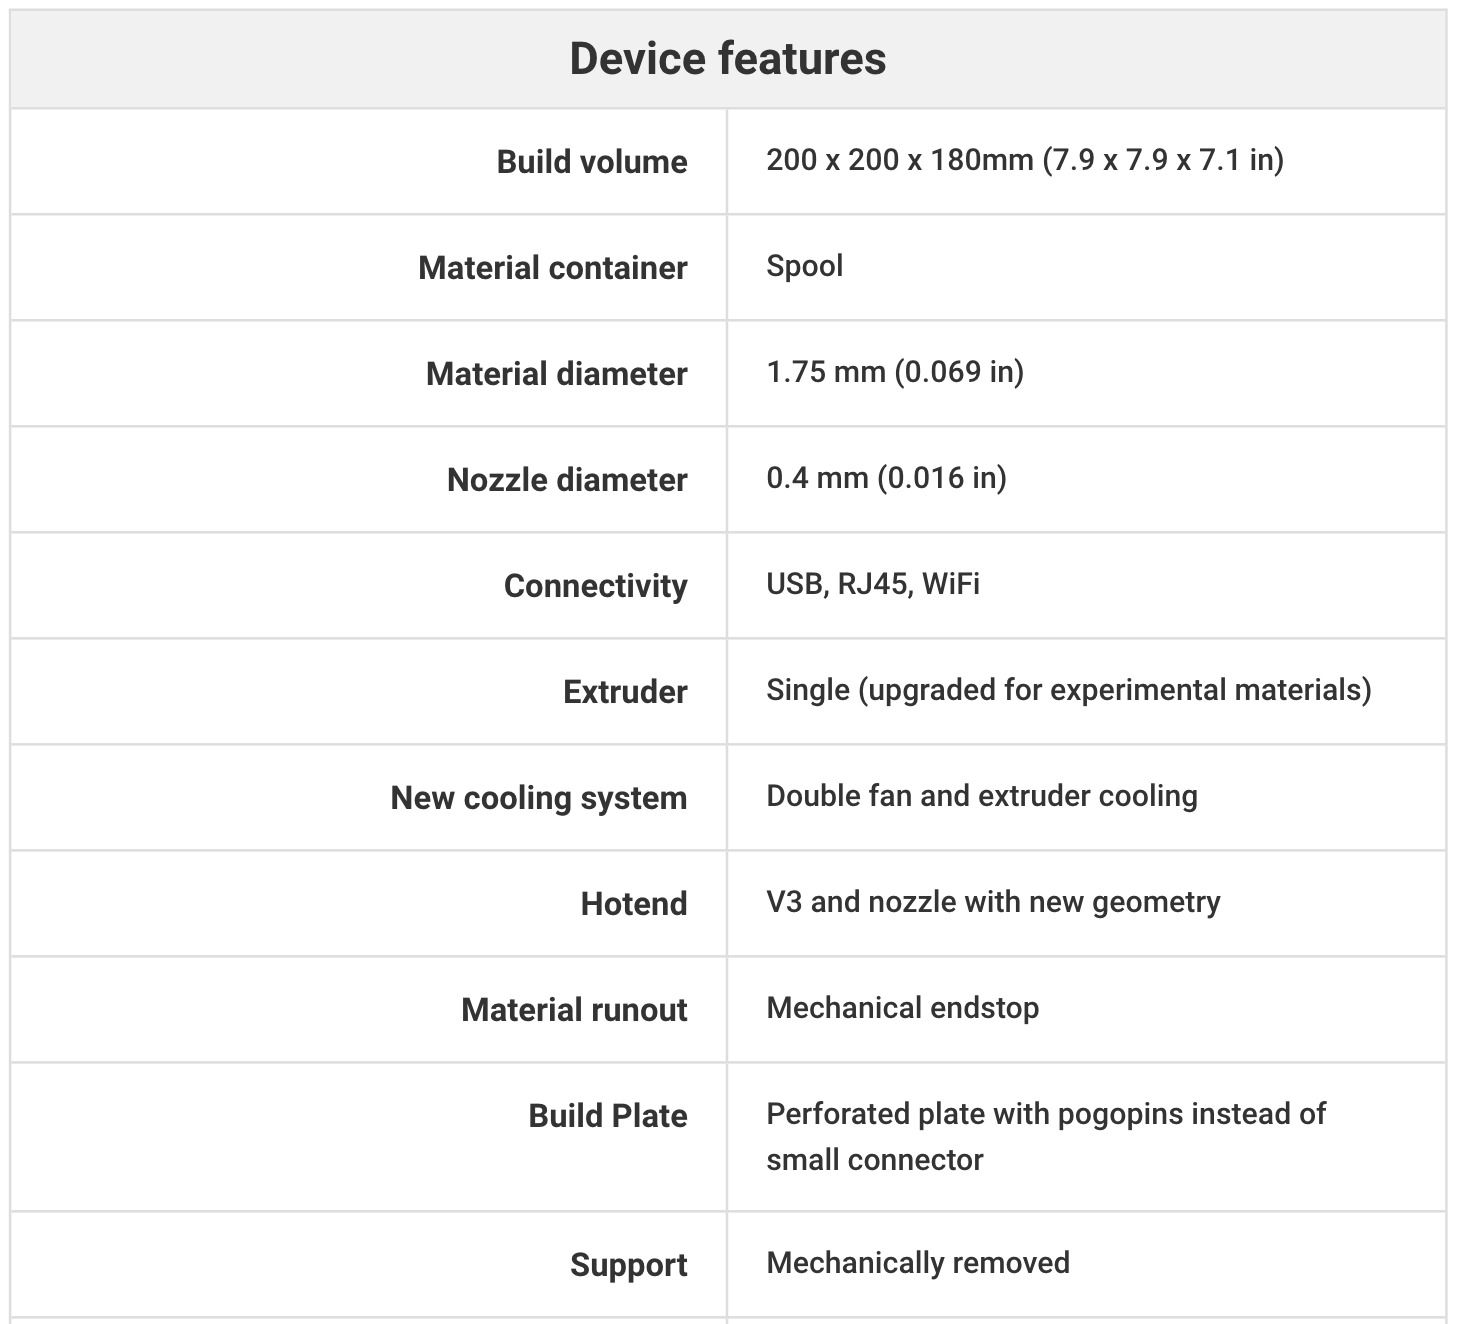Image resolution: width=1458 pixels, height=1324 pixels.
Task: Click the Nozzle diameter label
Action: (x=567, y=480)
